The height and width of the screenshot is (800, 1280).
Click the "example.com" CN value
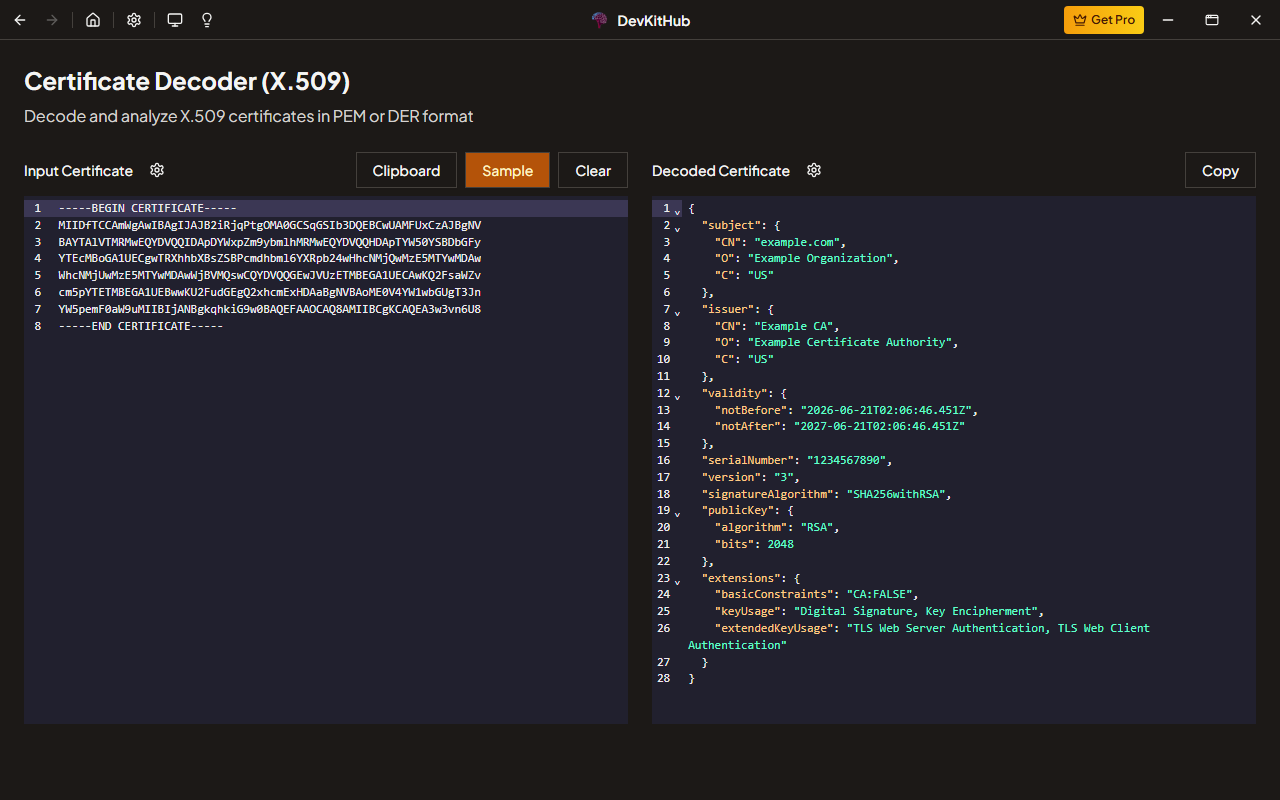[x=800, y=242]
